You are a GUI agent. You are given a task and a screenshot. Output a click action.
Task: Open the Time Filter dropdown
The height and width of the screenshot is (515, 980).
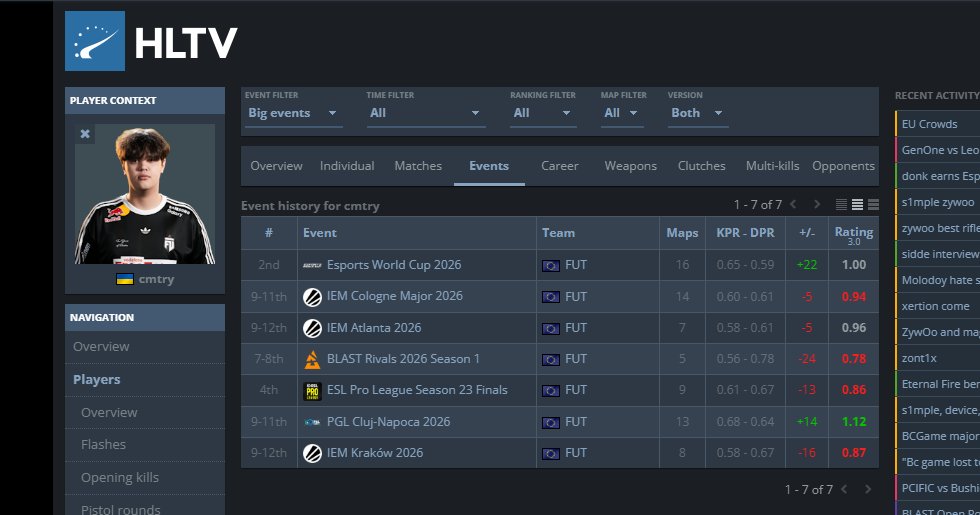[x=426, y=113]
